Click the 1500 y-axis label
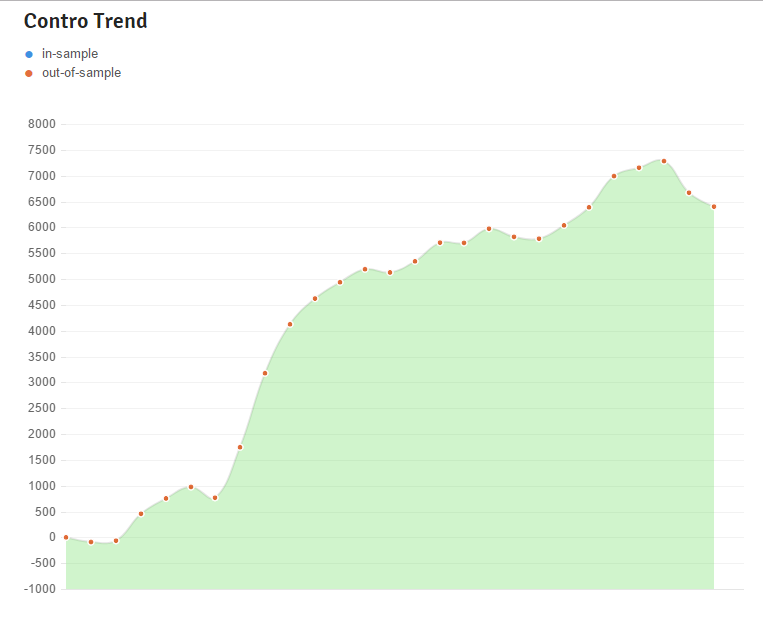 tap(42, 460)
